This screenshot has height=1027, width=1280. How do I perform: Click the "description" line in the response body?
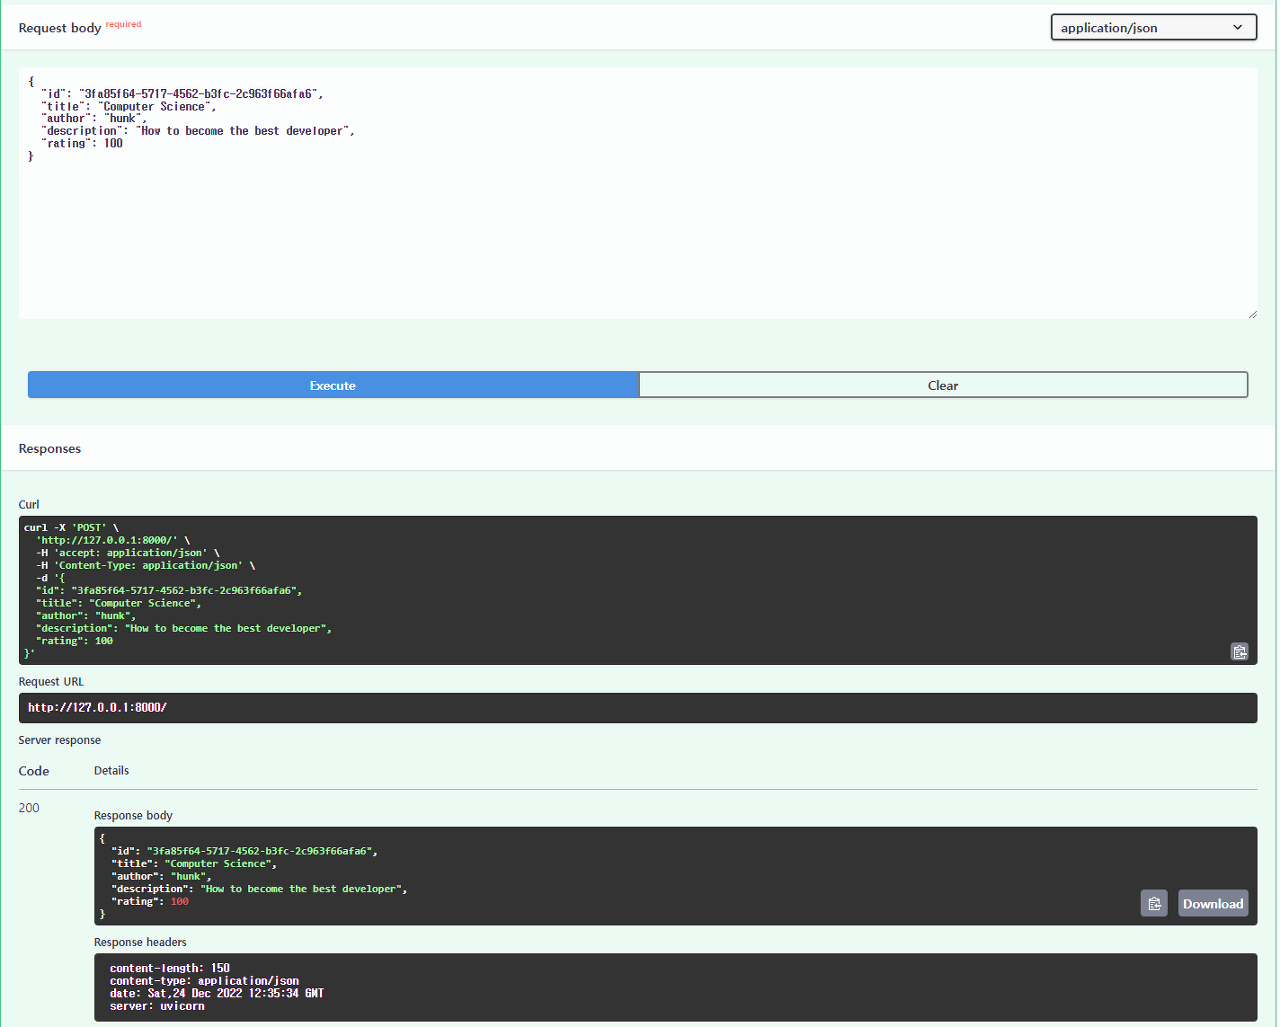pyautogui.click(x=259, y=889)
